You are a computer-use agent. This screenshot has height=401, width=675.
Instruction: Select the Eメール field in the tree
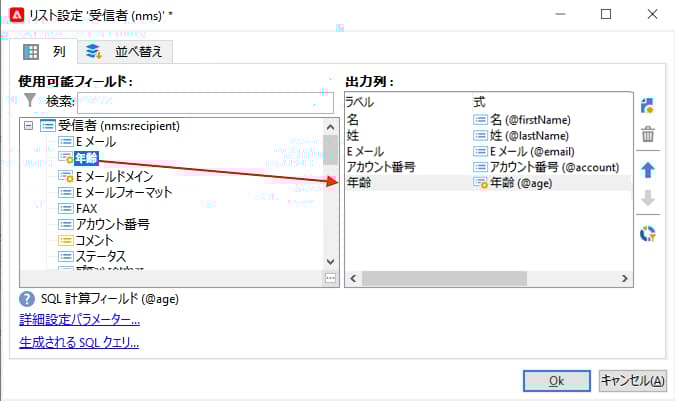[x=96, y=142]
